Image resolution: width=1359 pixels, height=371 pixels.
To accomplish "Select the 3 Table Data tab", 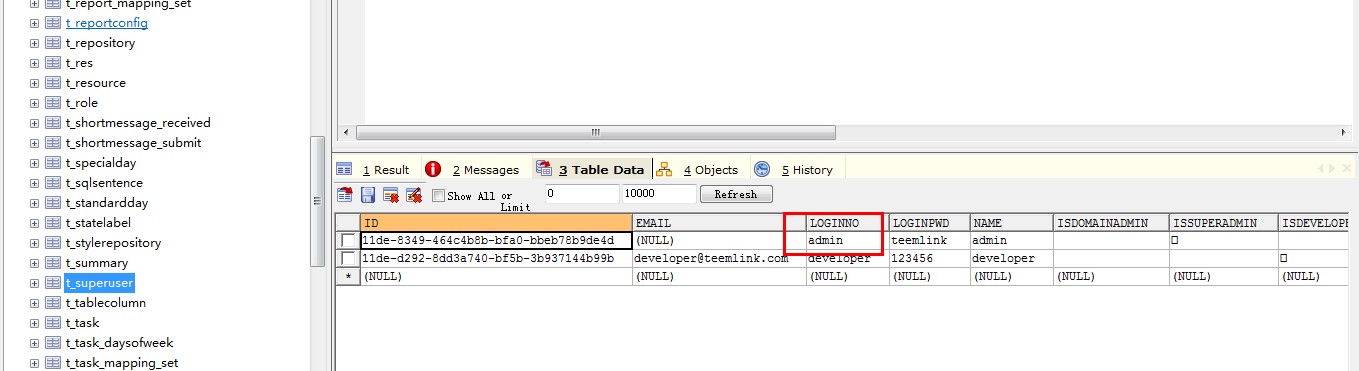I will (591, 170).
